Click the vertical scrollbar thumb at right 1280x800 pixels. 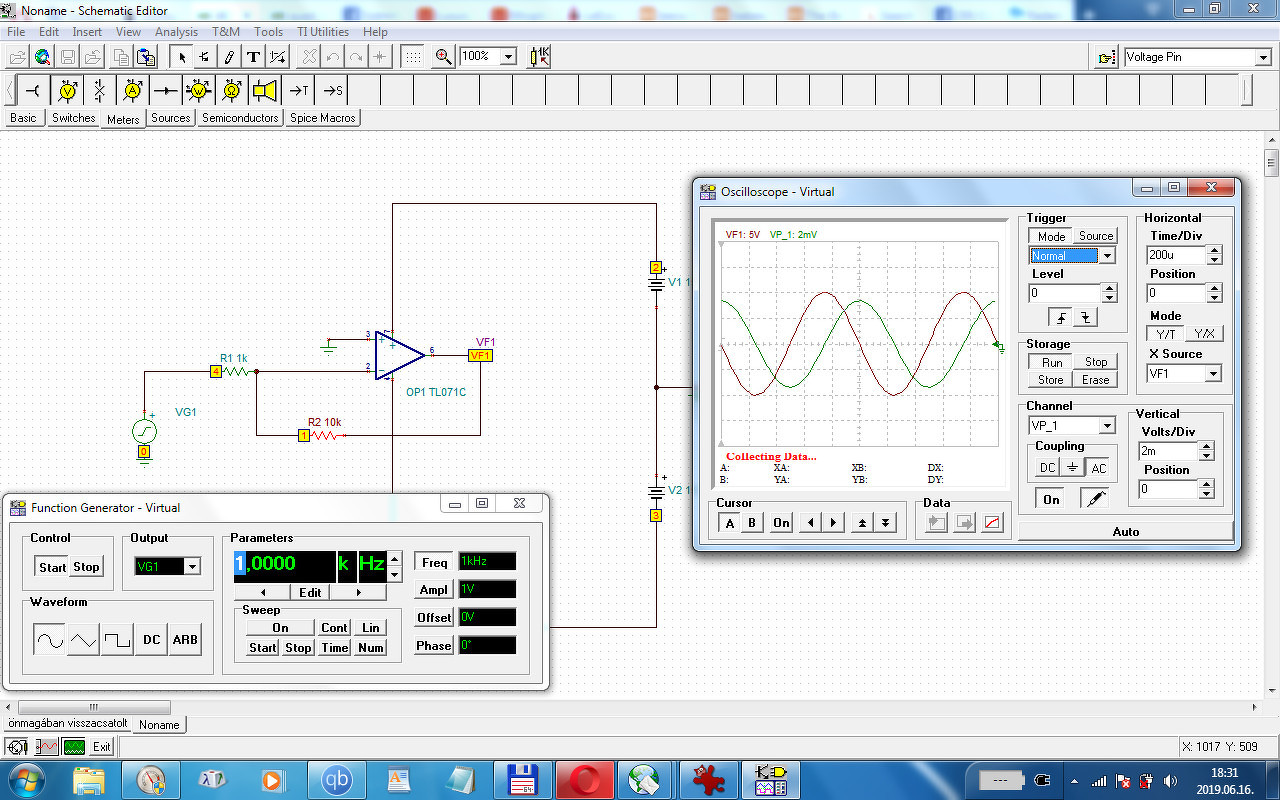[1272, 162]
